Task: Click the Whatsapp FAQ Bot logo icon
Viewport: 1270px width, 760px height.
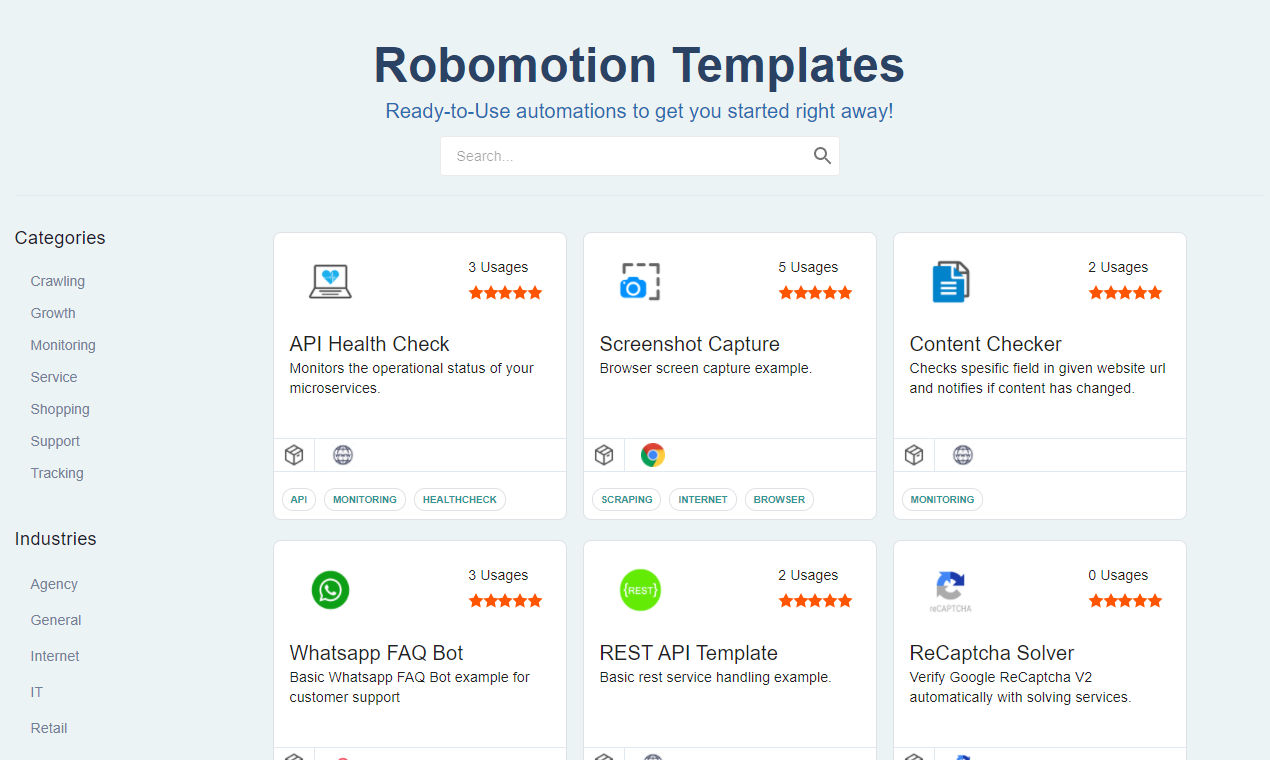Action: pyautogui.click(x=330, y=590)
